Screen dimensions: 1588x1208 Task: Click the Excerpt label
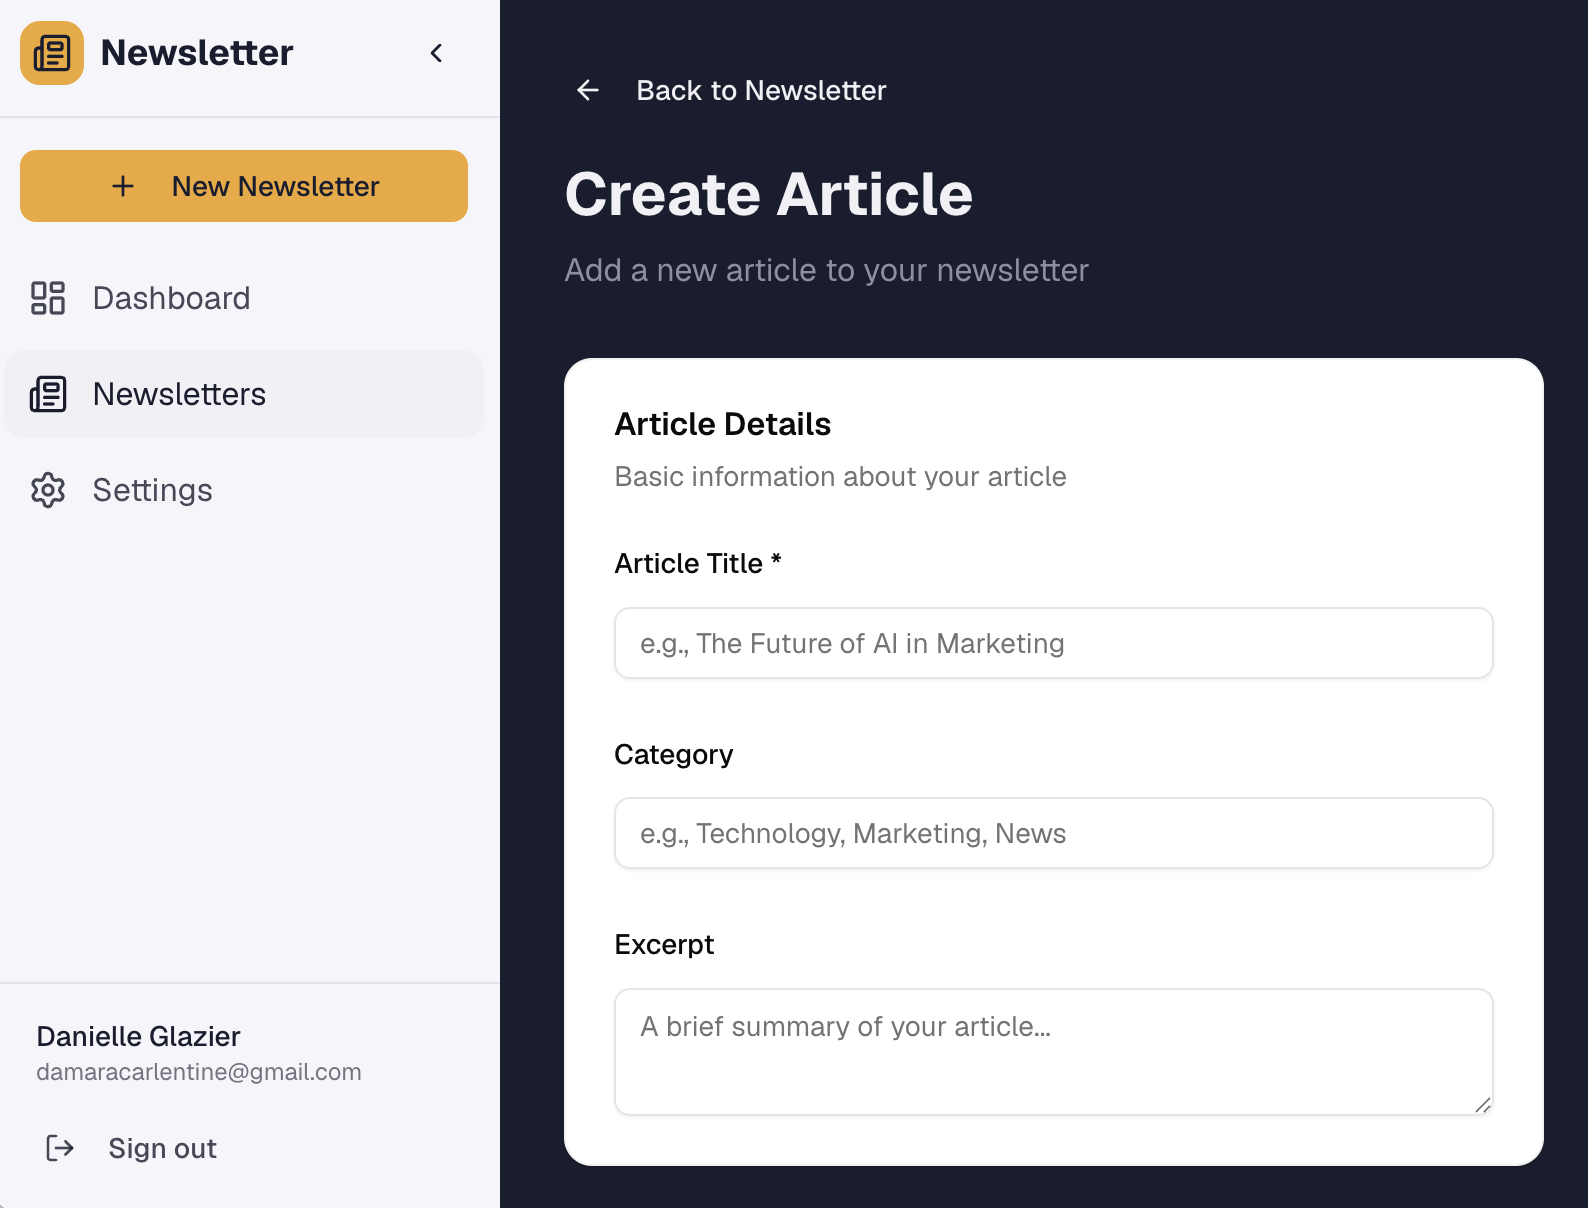pyautogui.click(x=664, y=944)
